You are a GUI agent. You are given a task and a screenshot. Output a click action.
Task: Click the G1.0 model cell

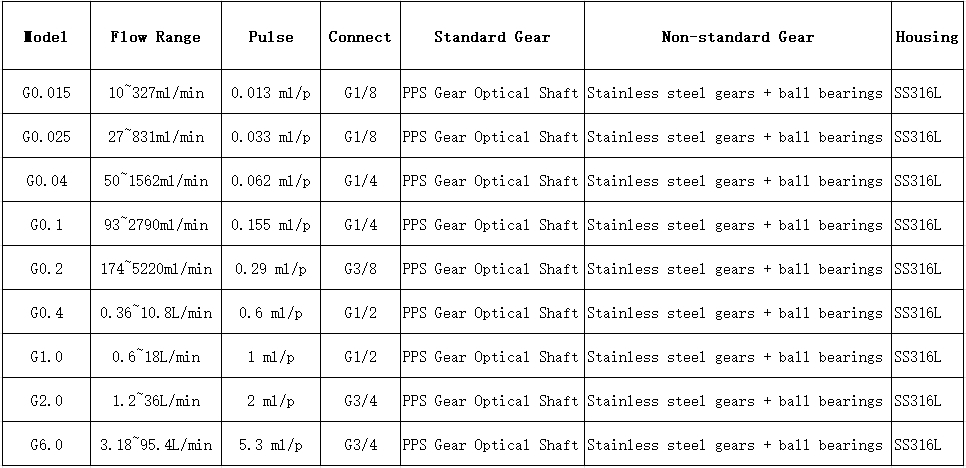(46, 357)
